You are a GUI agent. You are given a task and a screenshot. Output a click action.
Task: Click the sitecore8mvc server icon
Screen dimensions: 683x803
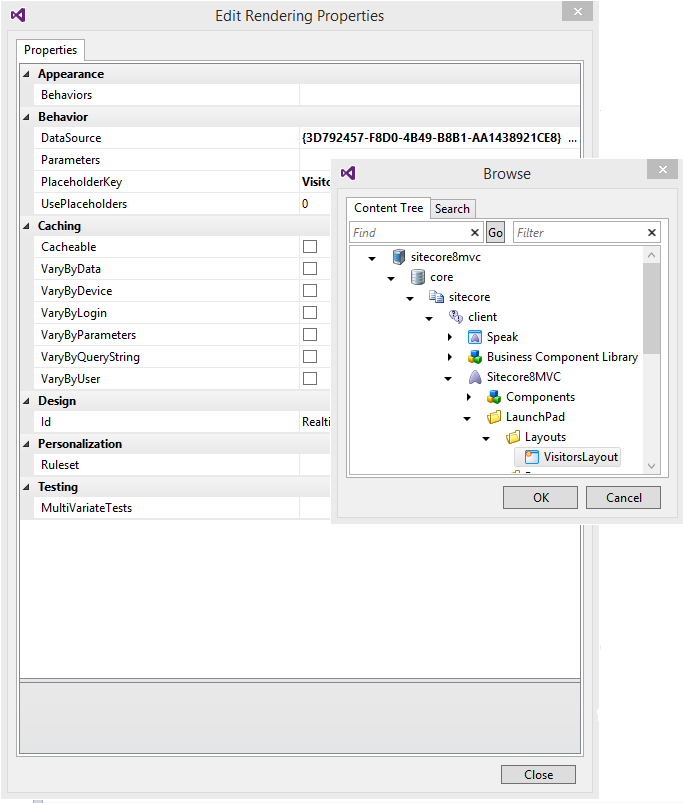[398, 257]
